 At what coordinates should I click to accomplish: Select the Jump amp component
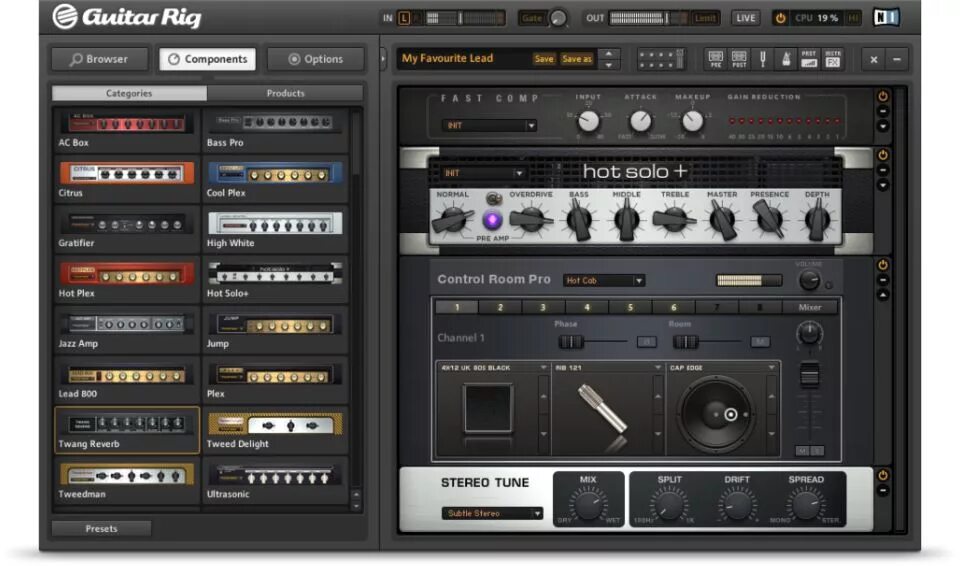tap(275, 331)
